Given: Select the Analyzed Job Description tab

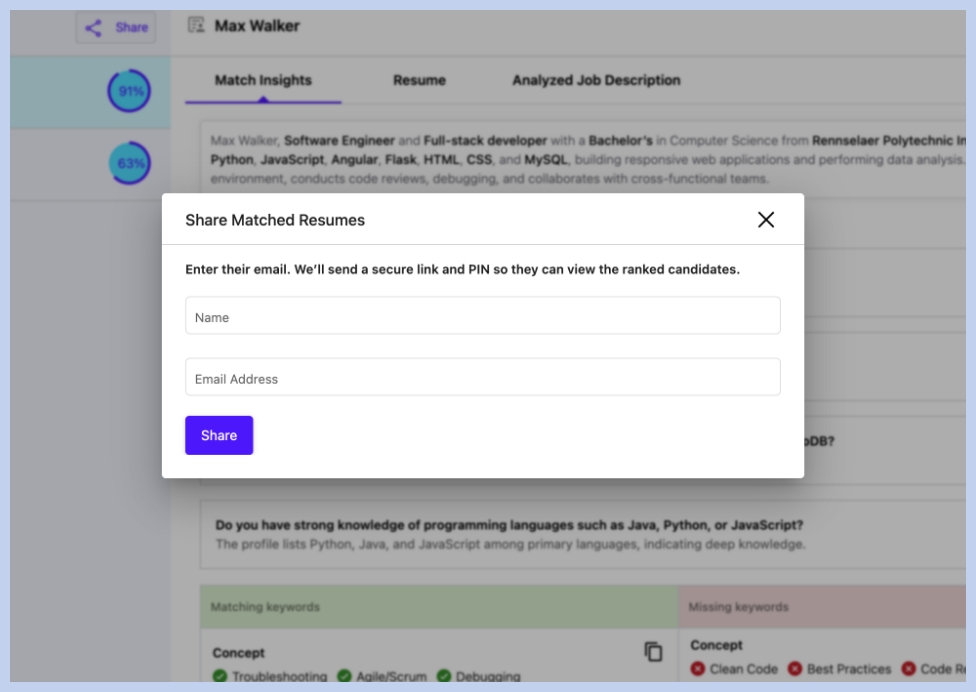Looking at the screenshot, I should (x=596, y=80).
